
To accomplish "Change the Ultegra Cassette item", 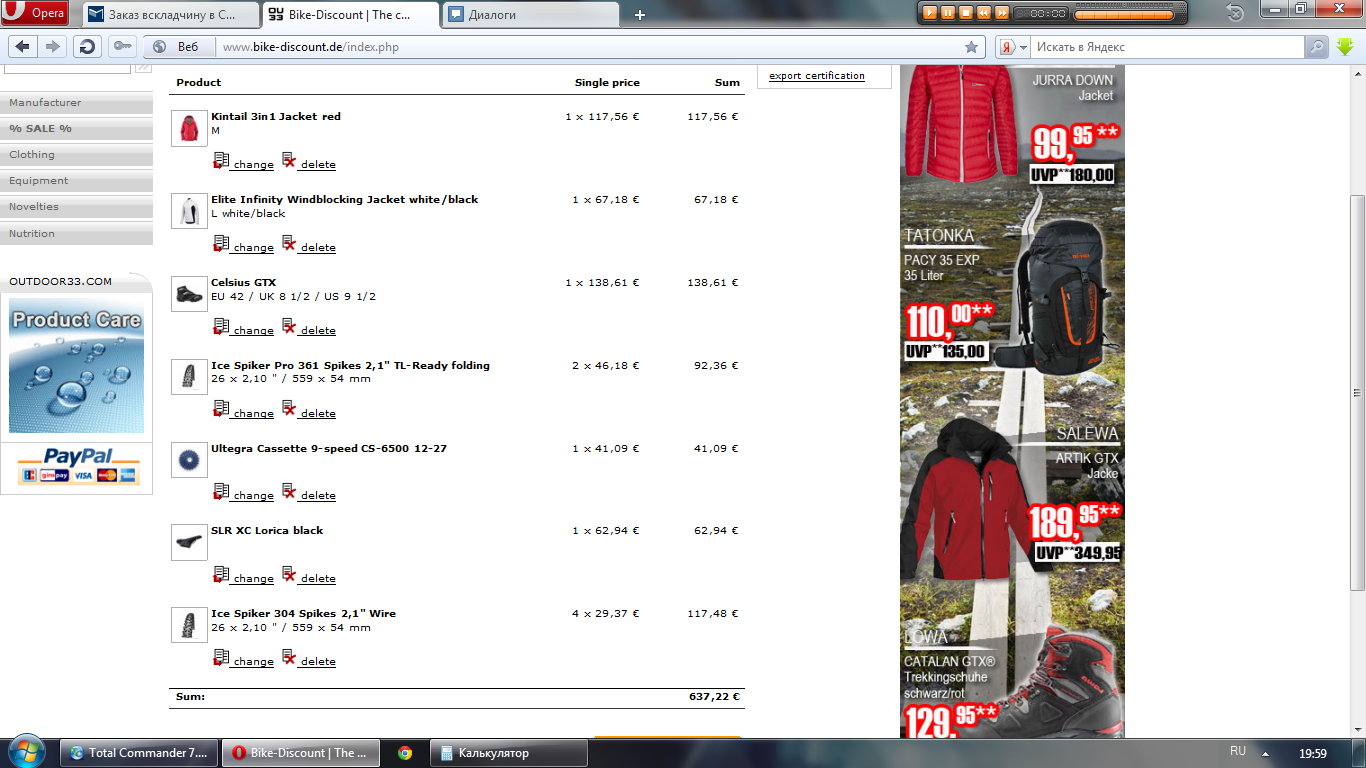I will click(x=243, y=493).
